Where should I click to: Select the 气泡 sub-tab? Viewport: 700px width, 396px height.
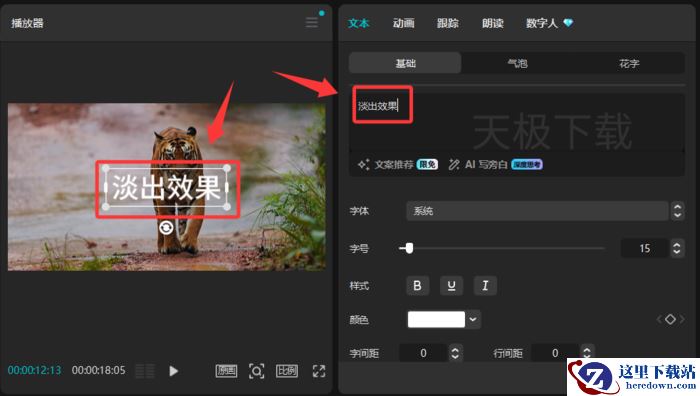(x=517, y=63)
